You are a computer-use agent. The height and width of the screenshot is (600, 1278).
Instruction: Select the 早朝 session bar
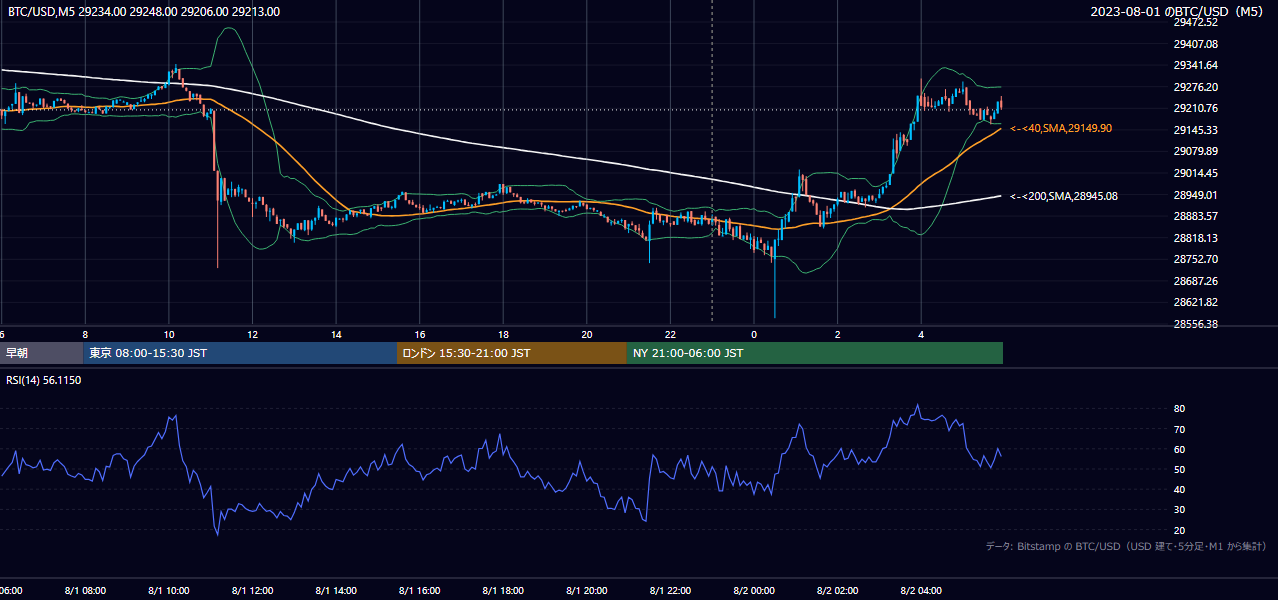pos(41,353)
